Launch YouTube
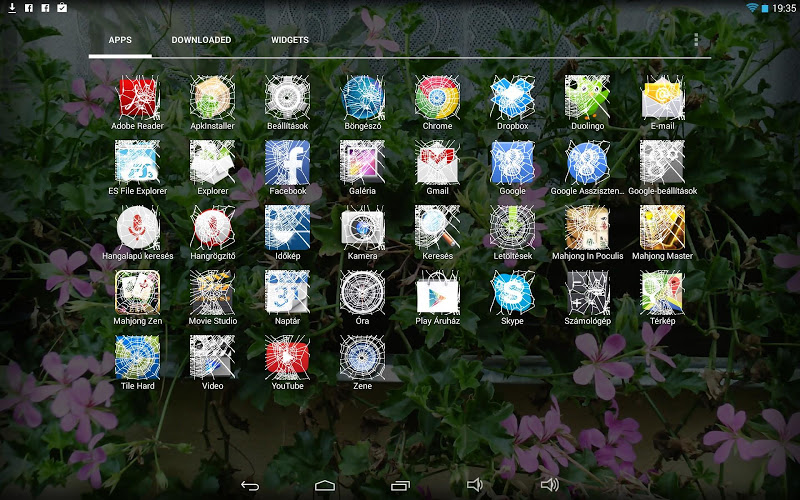The image size is (800, 500). click(287, 358)
